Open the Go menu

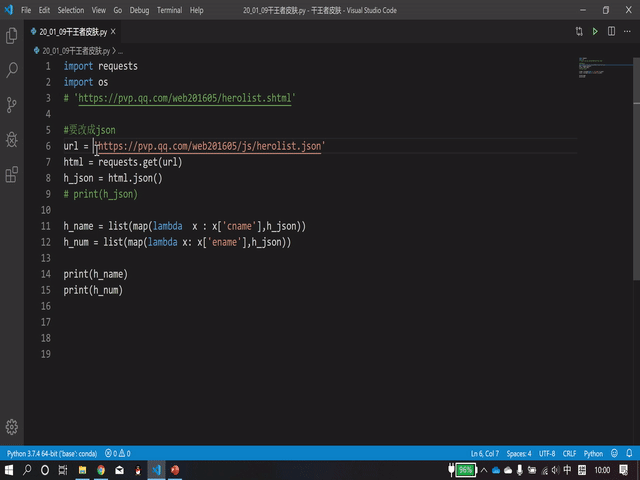click(118, 10)
